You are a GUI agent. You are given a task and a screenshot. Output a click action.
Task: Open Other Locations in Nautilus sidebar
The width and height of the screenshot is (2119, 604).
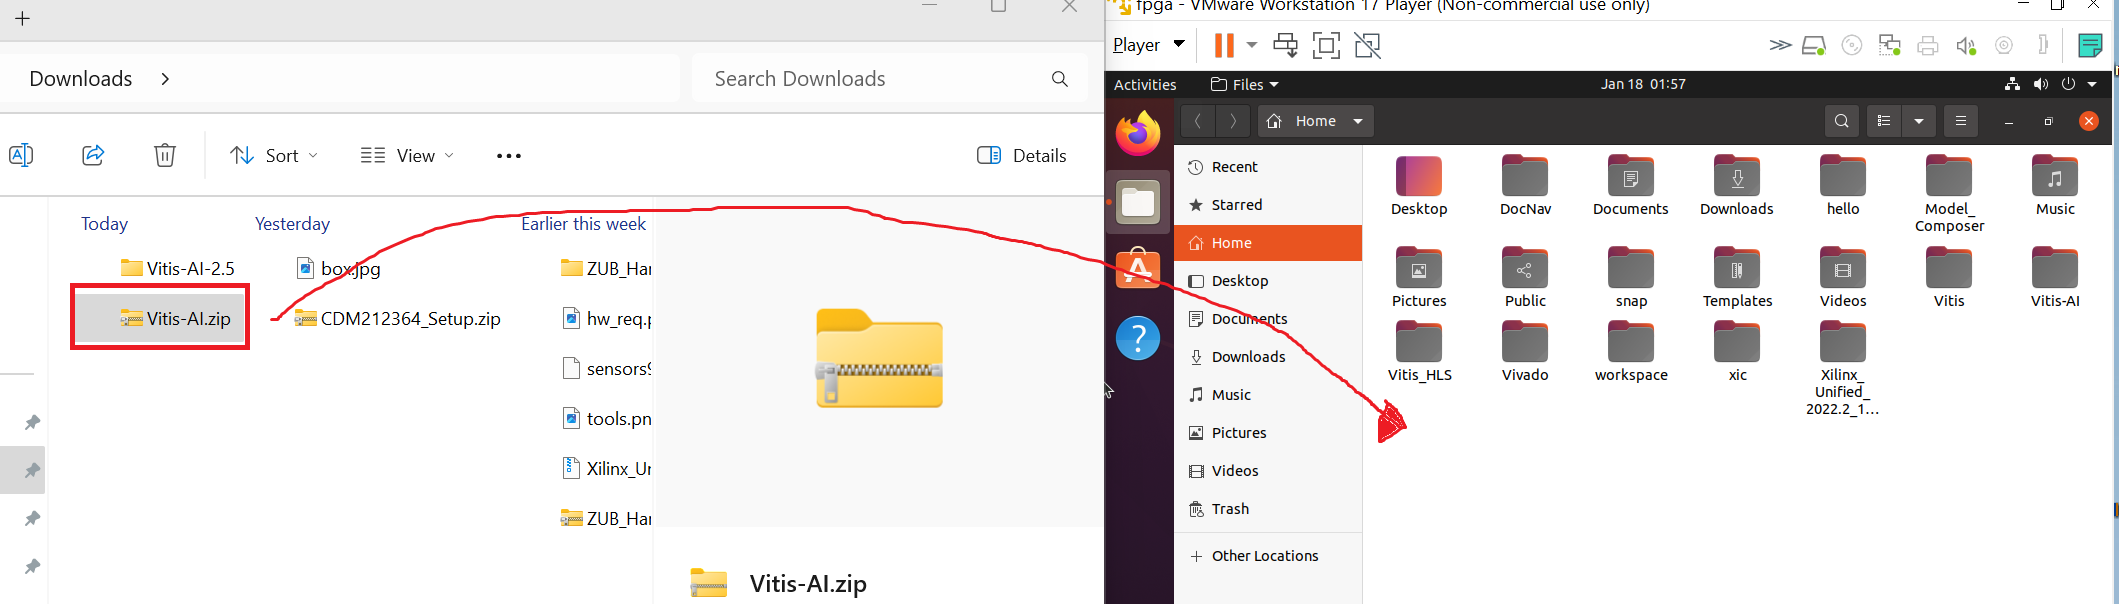coord(1268,556)
